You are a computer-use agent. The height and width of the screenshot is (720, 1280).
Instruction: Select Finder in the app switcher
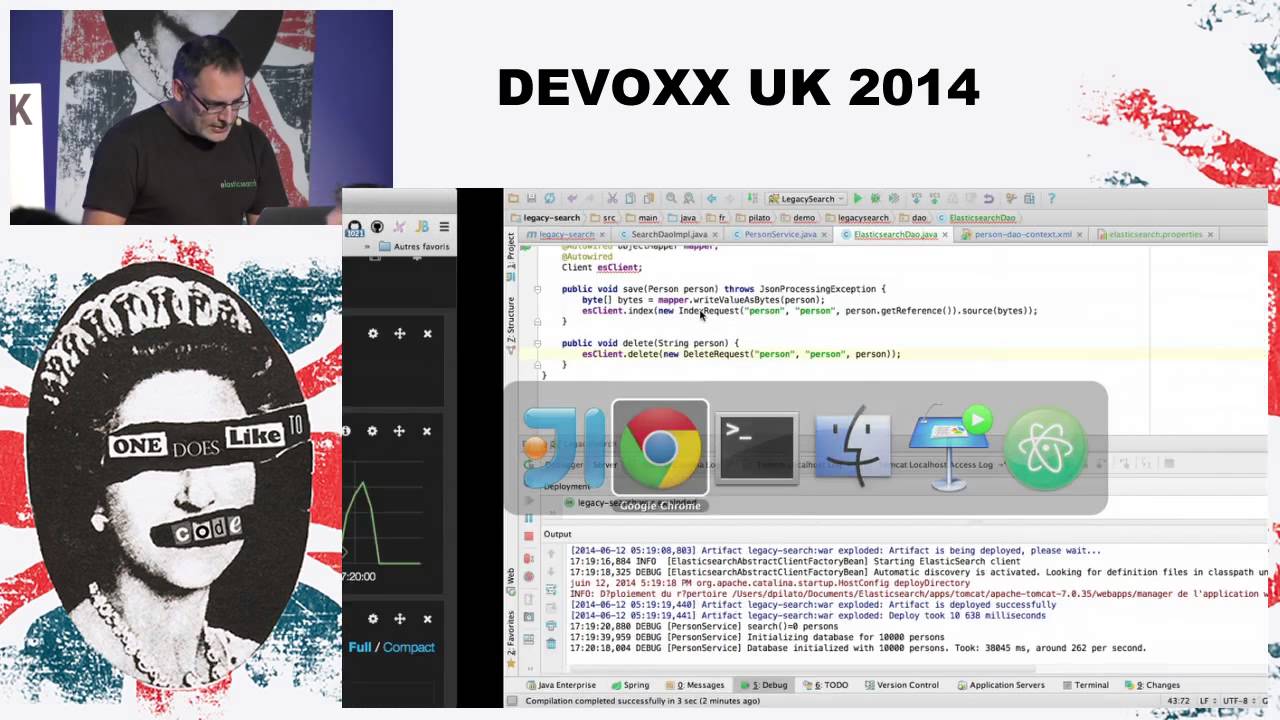pyautogui.click(x=853, y=447)
